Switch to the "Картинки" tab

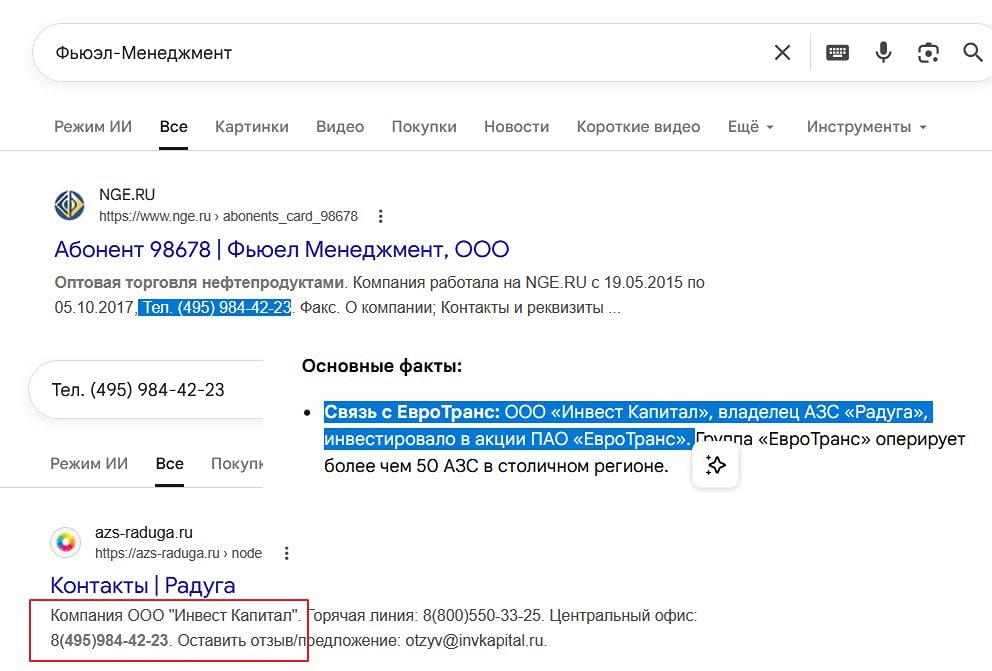coord(252,127)
